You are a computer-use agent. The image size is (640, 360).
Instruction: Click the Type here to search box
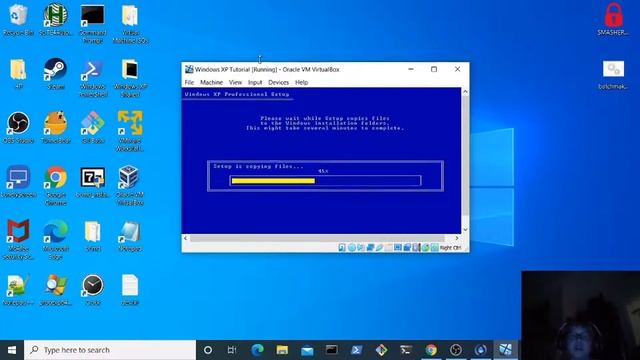[110, 350]
